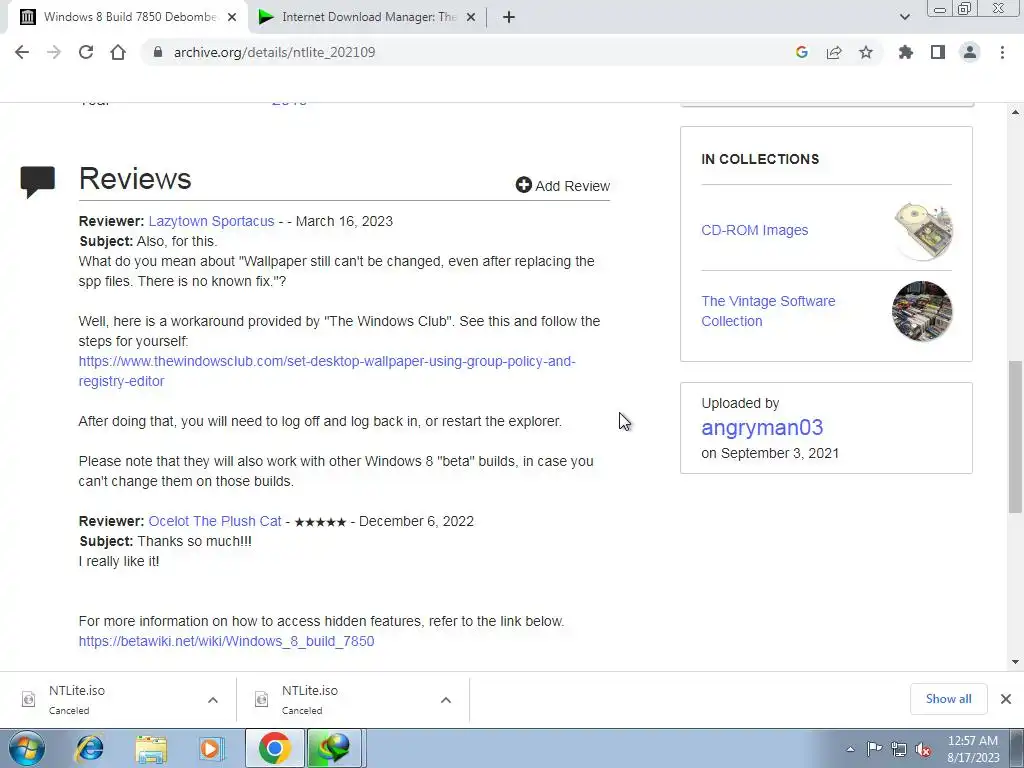The width and height of the screenshot is (1024, 768).
Task: Open the betawiki Windows 8 build 7850 link
Action: point(226,641)
